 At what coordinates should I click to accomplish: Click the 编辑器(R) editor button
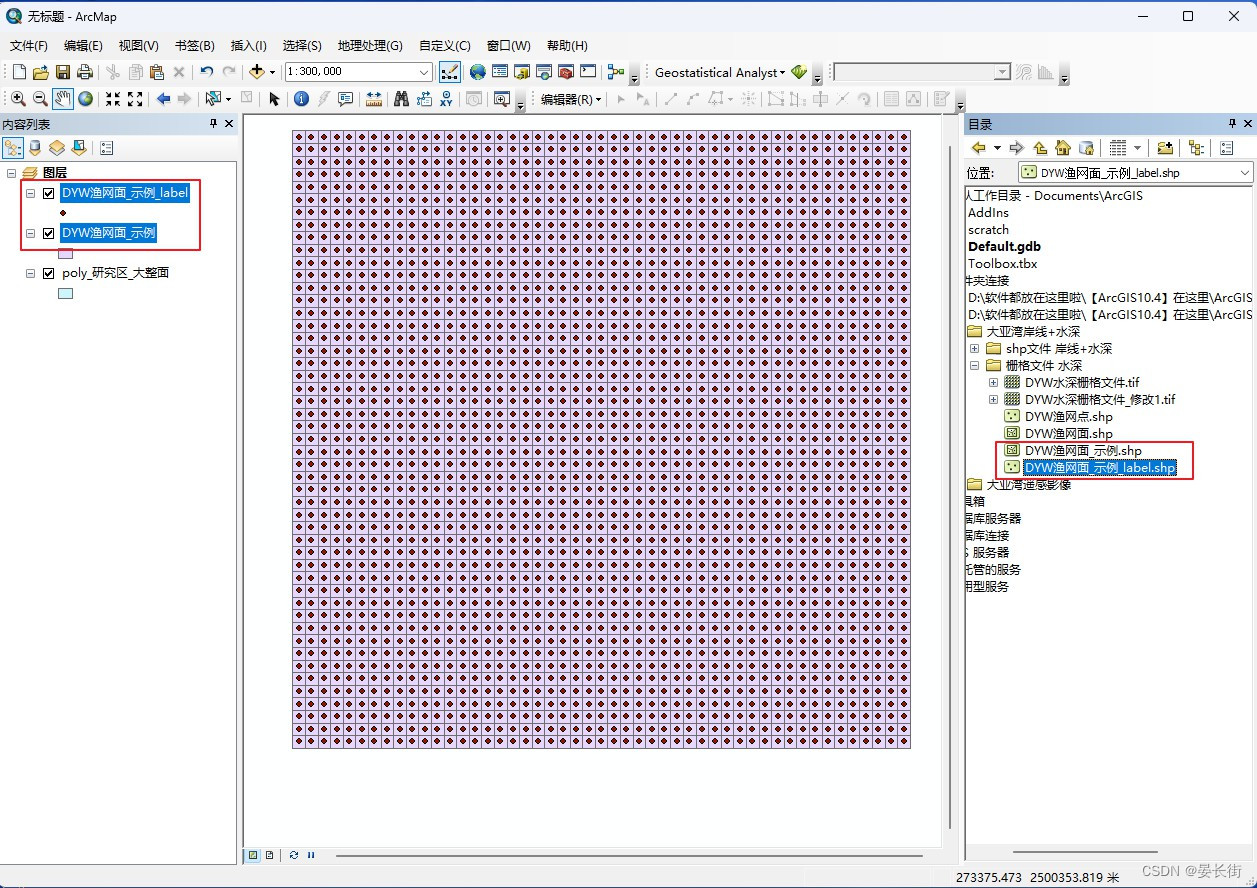[571, 99]
